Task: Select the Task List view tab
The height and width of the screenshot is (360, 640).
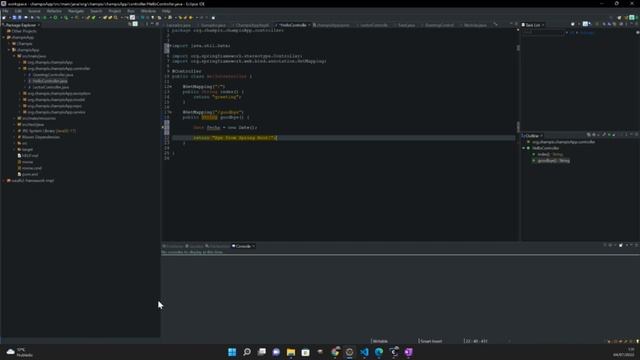Action: pos(533,25)
